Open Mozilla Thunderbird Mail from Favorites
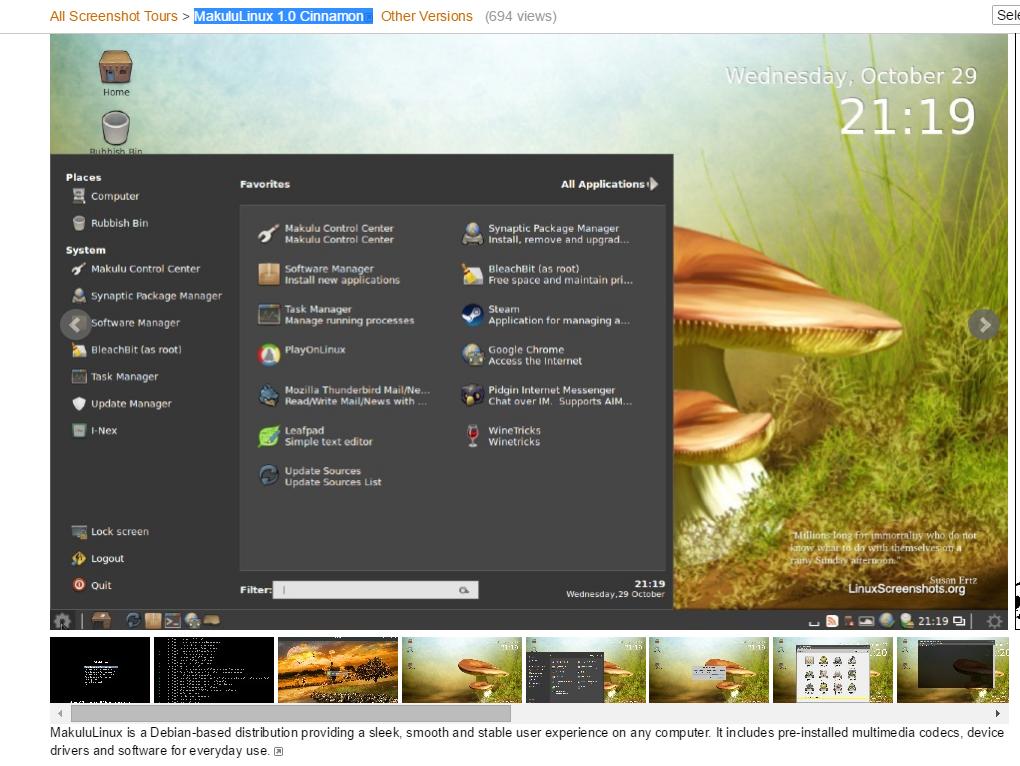 click(x=343, y=395)
